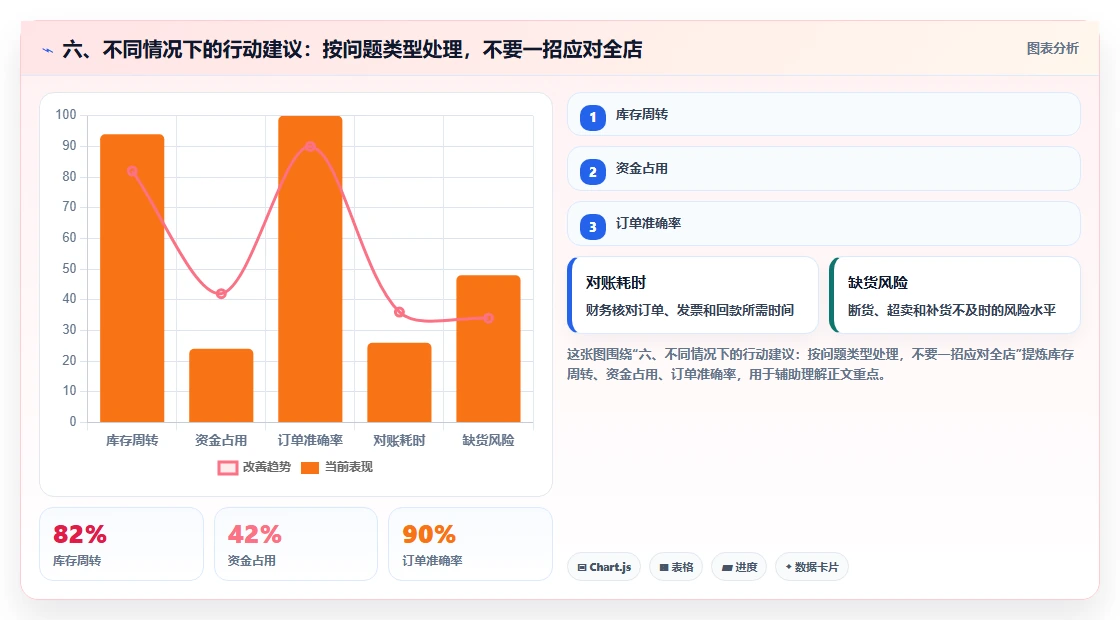
Task: Click the Chart.js tag icon
Action: point(582,568)
